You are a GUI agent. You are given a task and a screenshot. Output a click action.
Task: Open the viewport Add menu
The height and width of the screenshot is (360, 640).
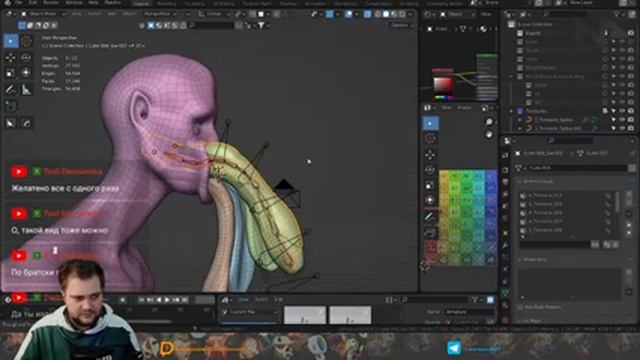coord(111,14)
